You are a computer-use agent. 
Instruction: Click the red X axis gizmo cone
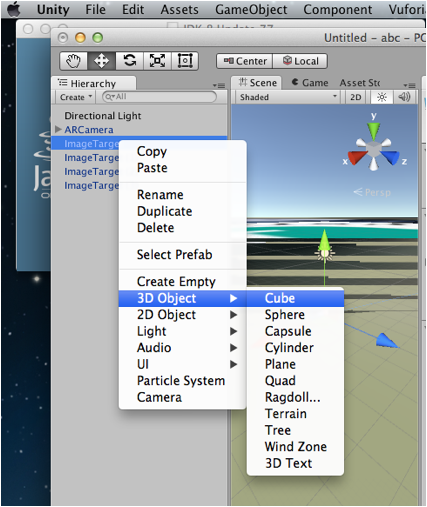coord(356,157)
